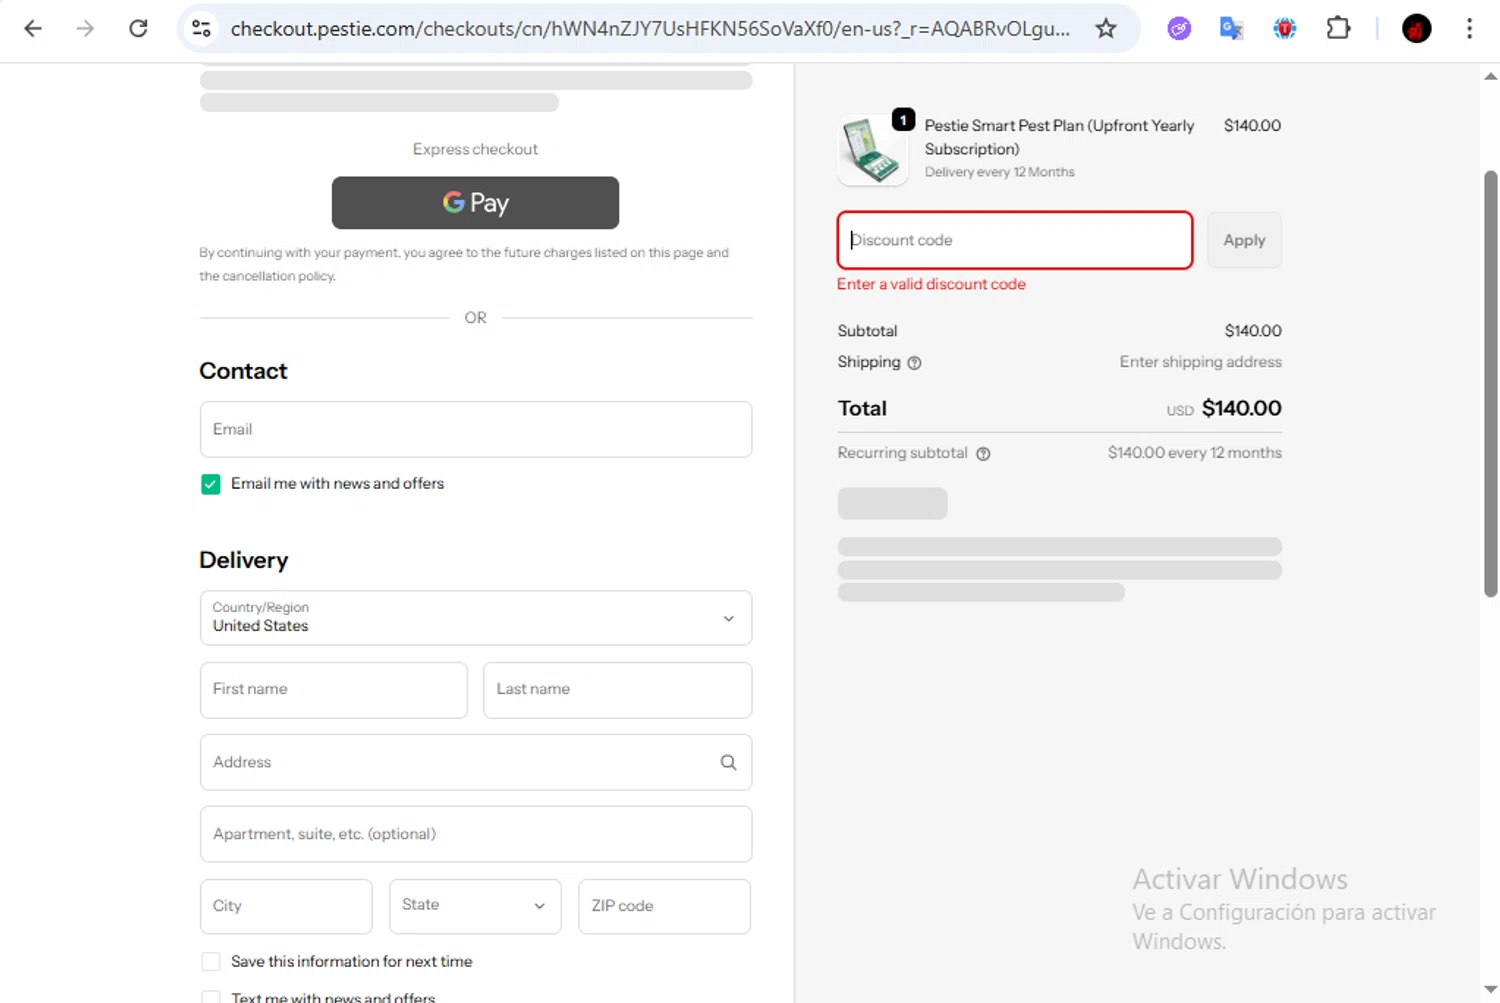Focus the Discount code field
Image resolution: width=1500 pixels, height=1003 pixels.
click(1014, 240)
